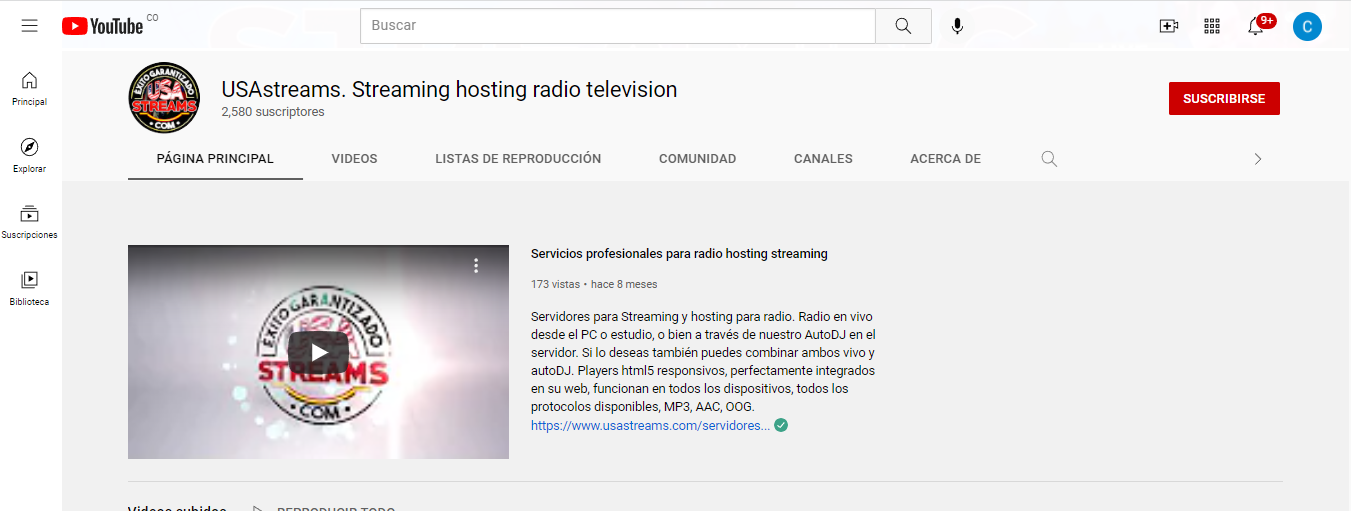Viewport: 1351px width, 511px height.
Task: Show more channel tabs arrow
Action: [x=1258, y=159]
